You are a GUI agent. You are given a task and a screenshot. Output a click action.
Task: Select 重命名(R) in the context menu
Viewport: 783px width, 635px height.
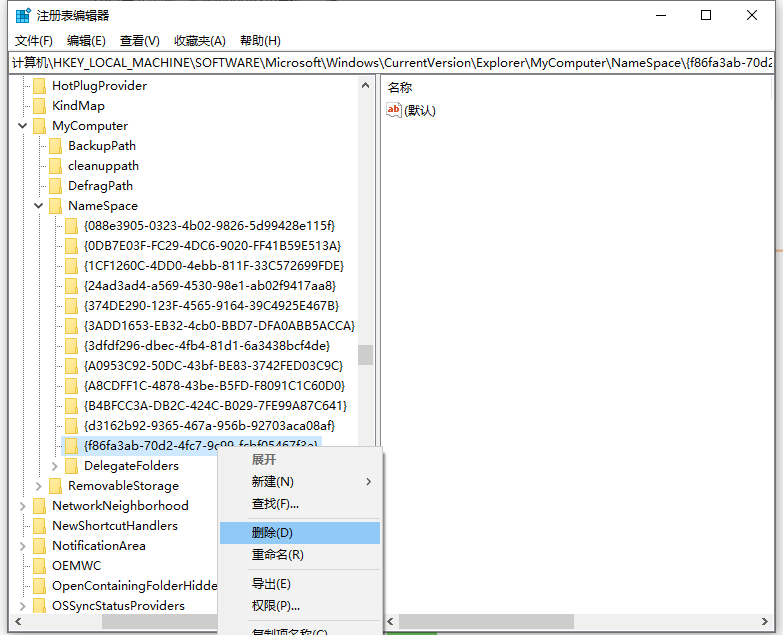click(x=277, y=555)
